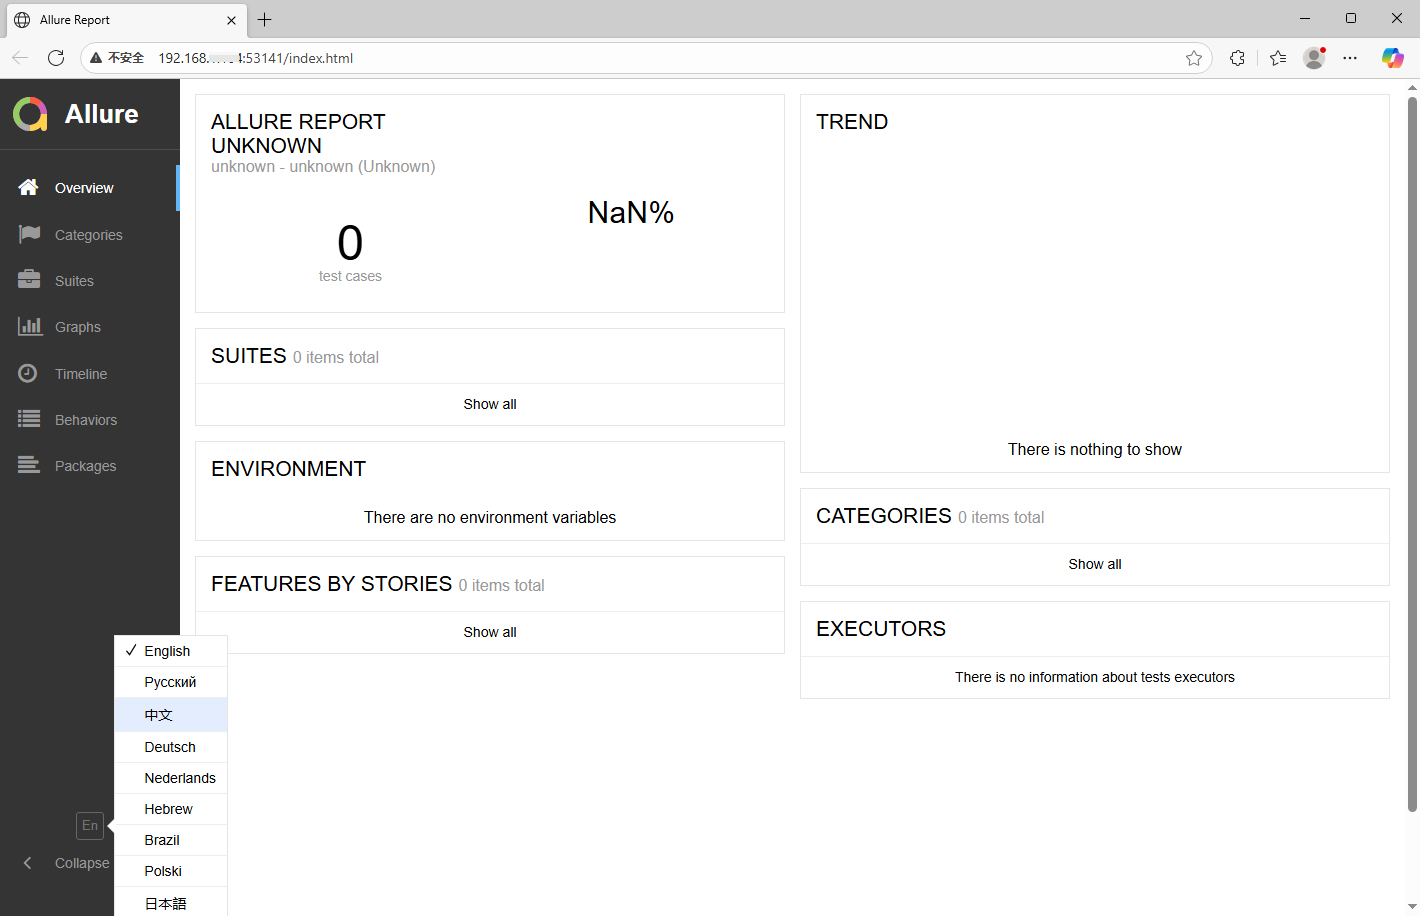Open the Copilot sidebar icon
Viewport: 1420px width, 916px height.
click(1393, 58)
